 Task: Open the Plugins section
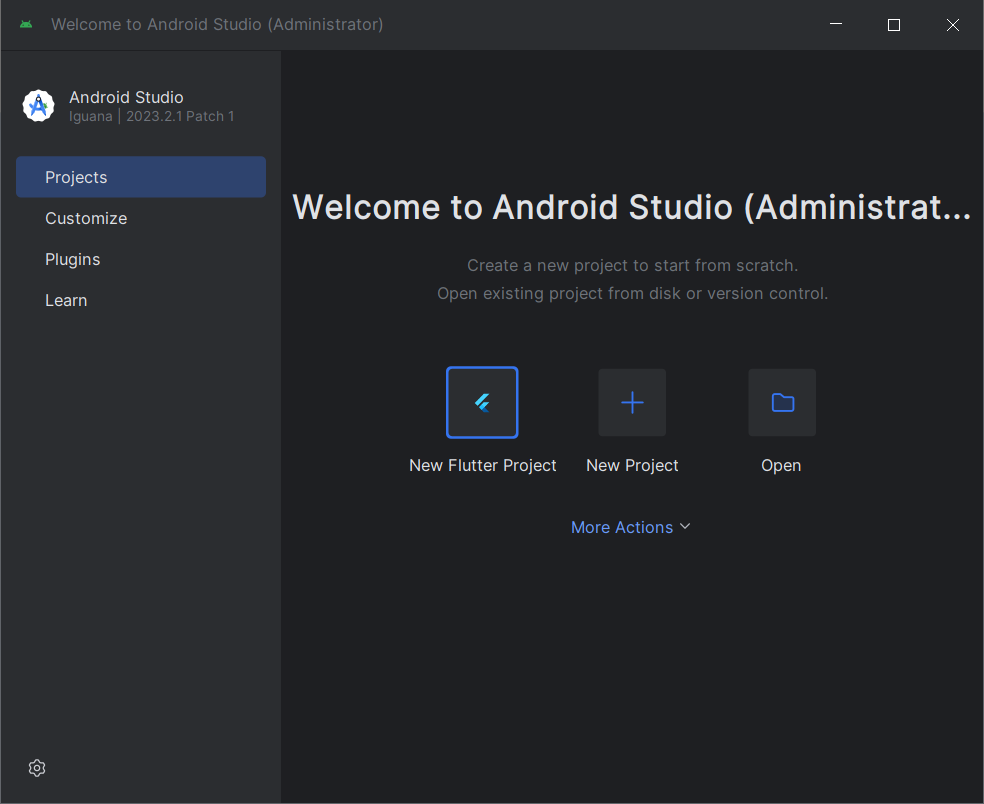point(73,259)
